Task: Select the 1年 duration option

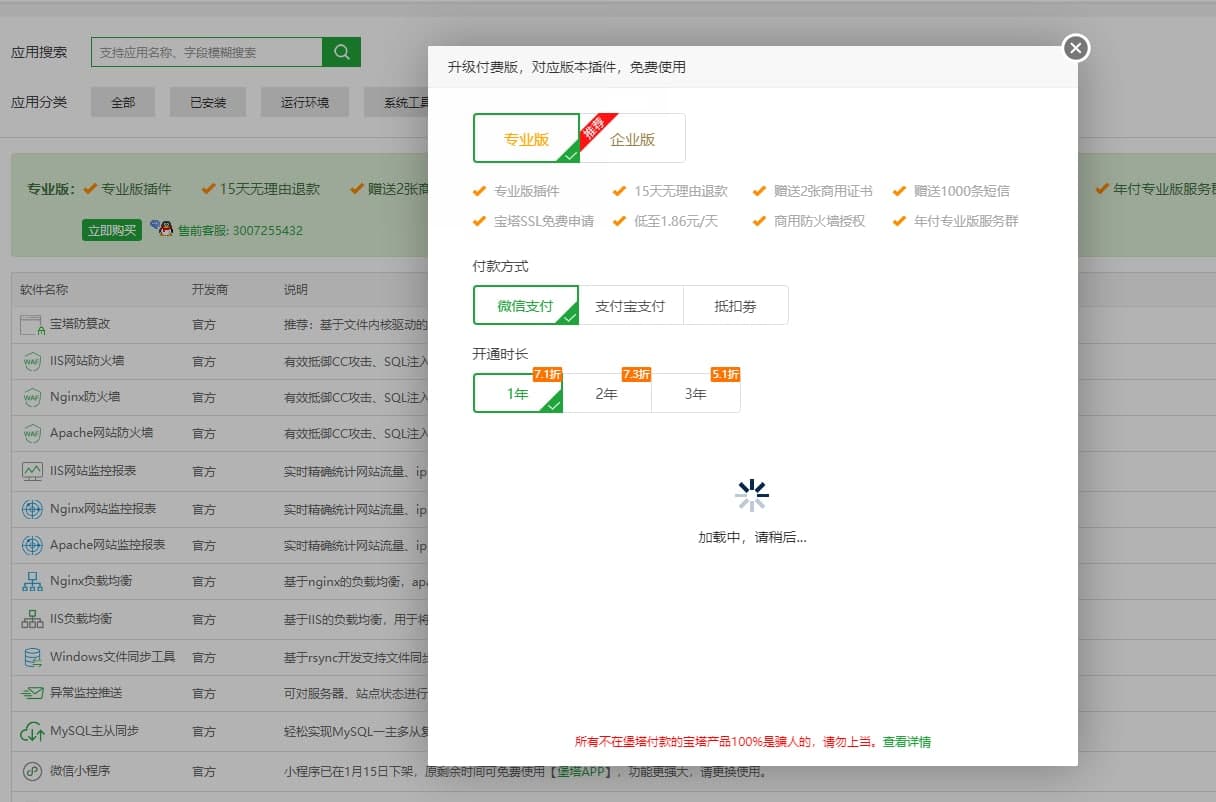Action: [x=518, y=393]
